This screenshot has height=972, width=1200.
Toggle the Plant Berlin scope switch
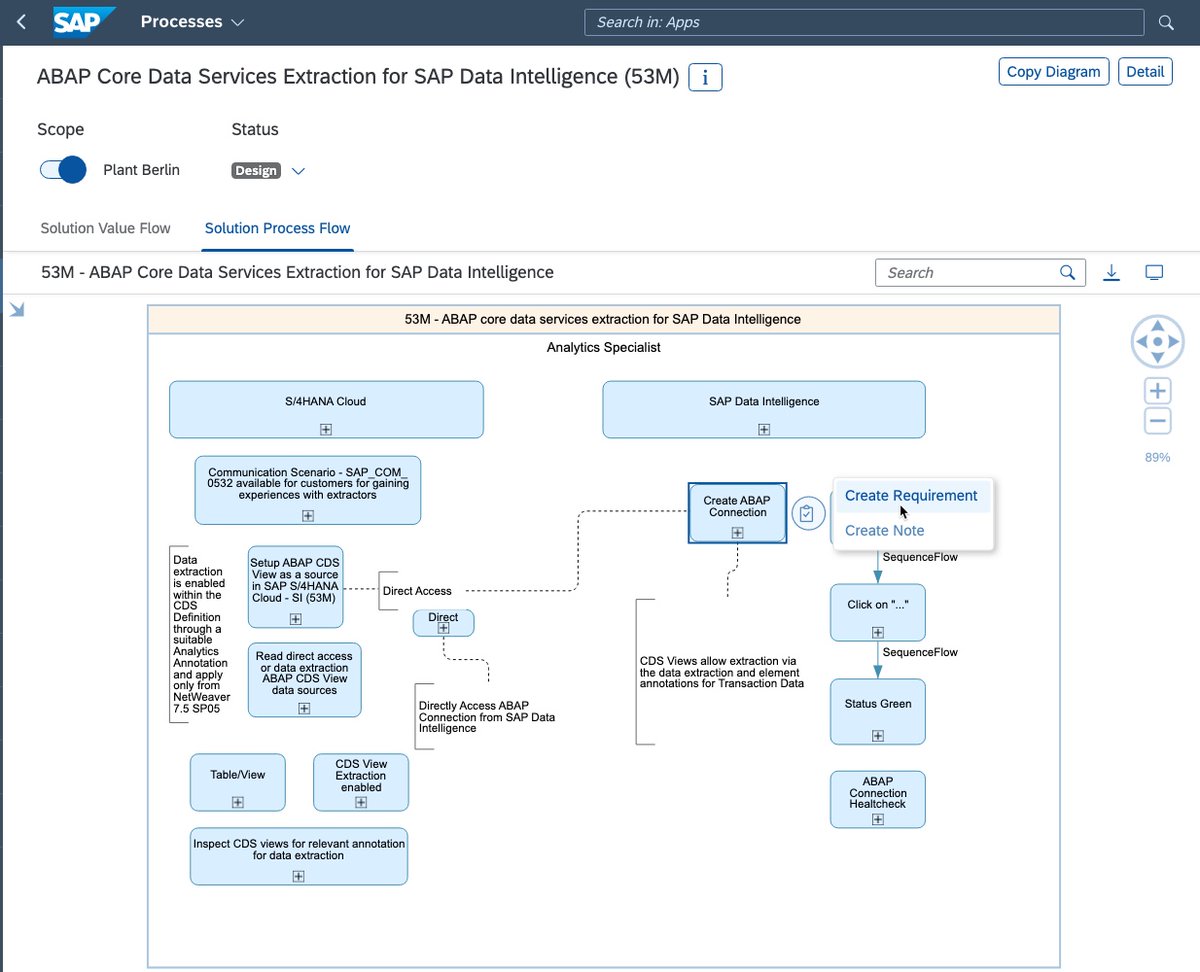click(63, 170)
